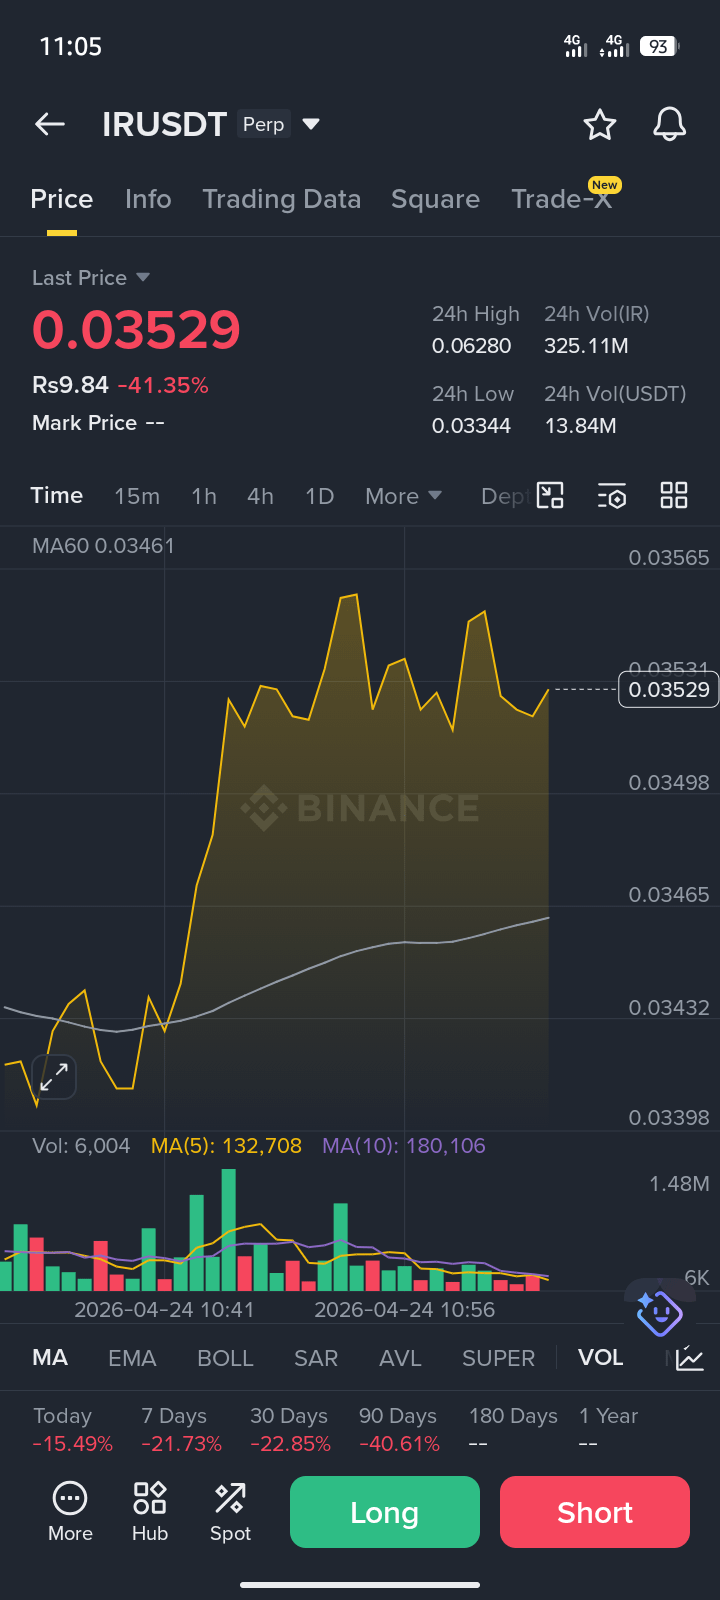Open the Square tab

[435, 199]
